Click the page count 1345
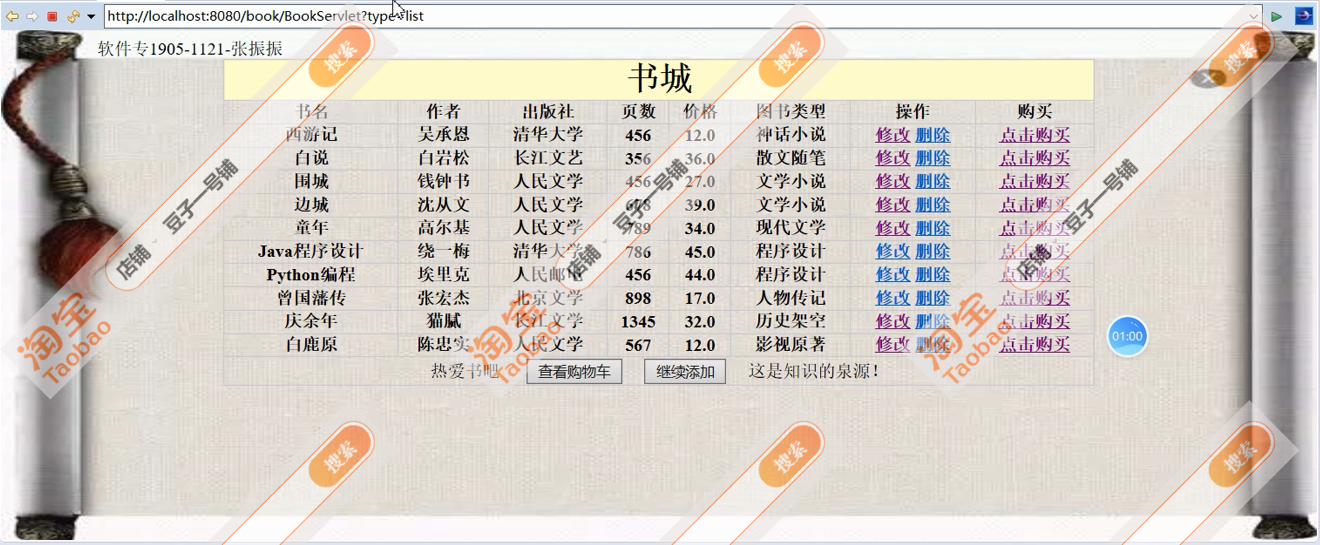1320x545 pixels. tap(638, 321)
